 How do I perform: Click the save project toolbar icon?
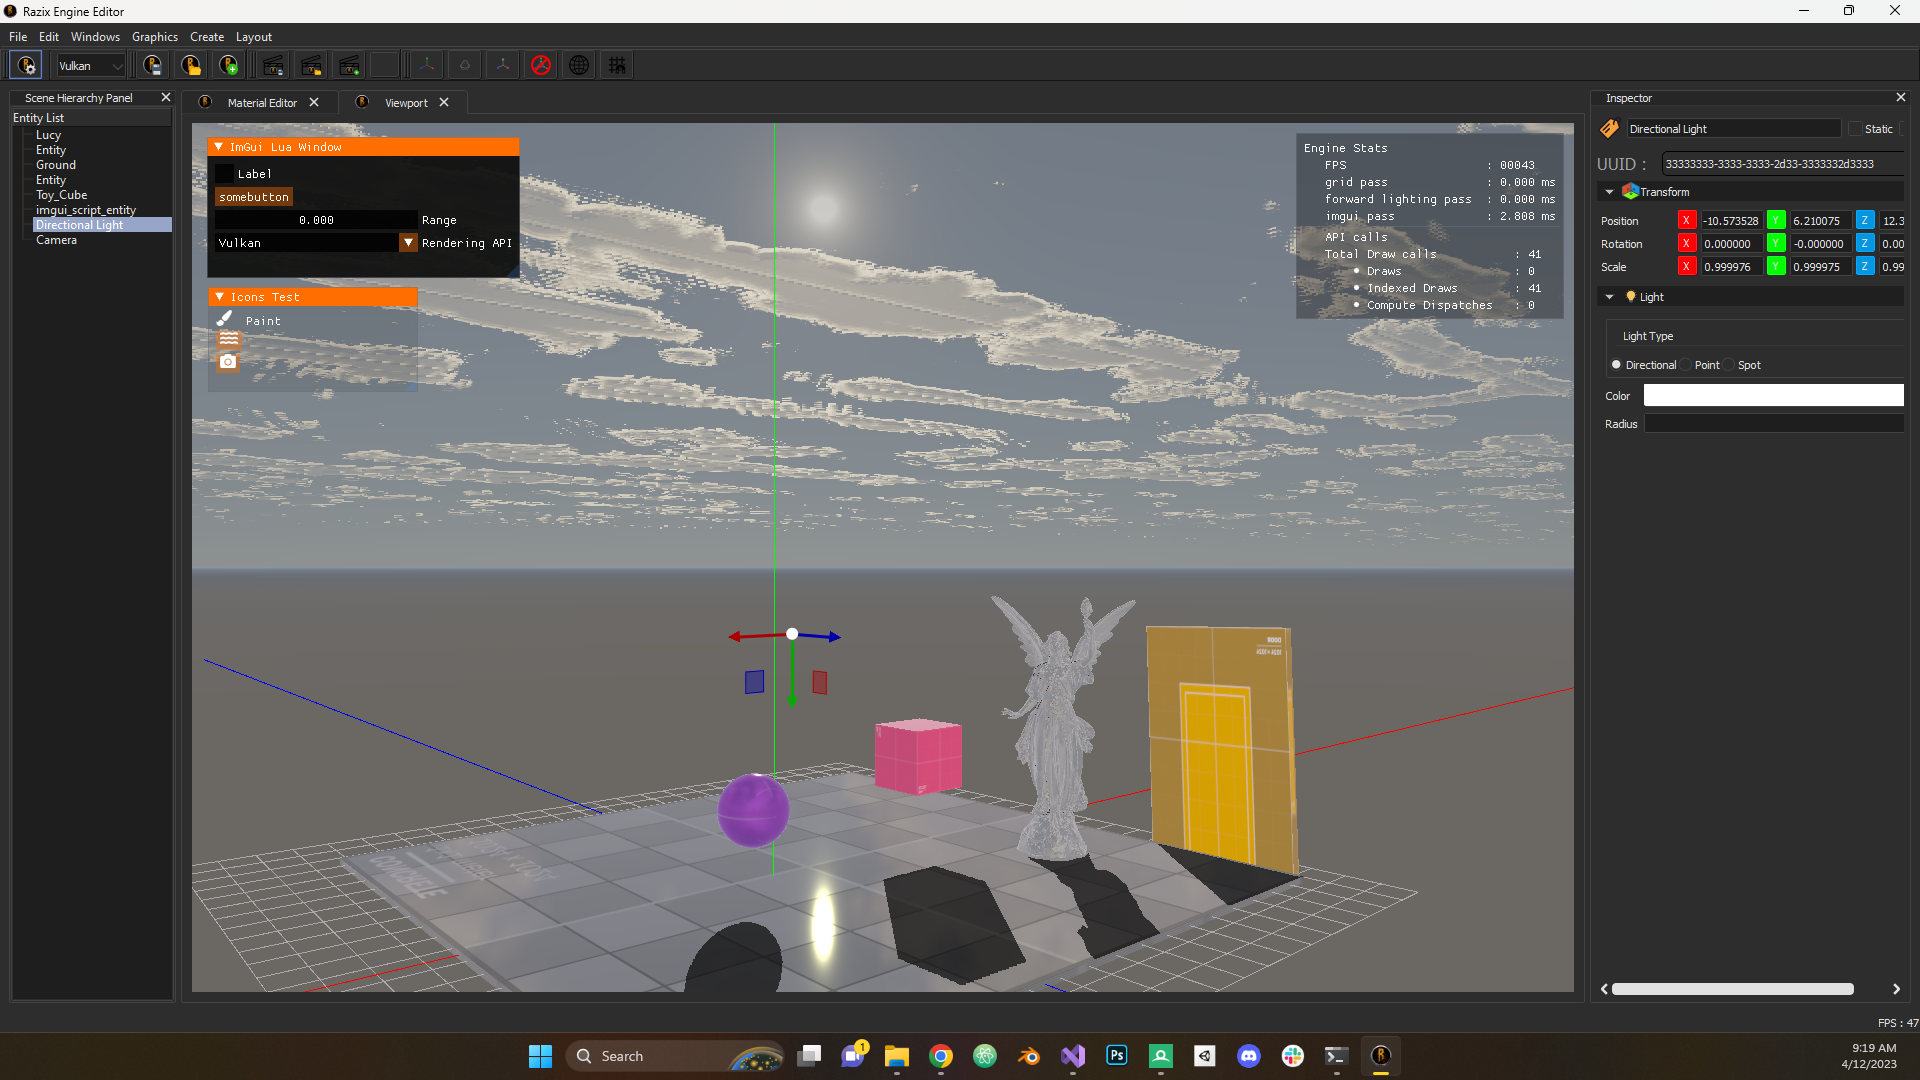pyautogui.click(x=152, y=66)
